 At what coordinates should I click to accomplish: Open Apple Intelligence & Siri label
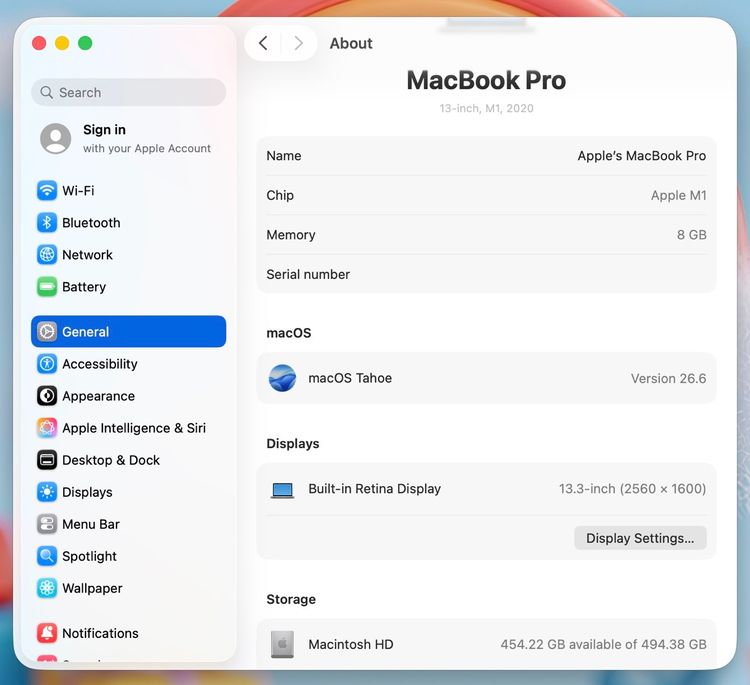[133, 428]
